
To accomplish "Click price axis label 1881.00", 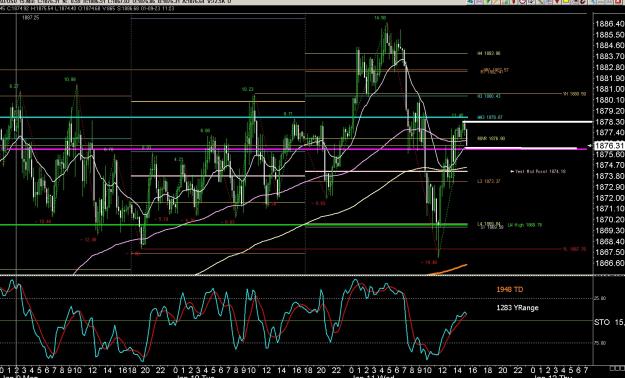I will point(609,89).
